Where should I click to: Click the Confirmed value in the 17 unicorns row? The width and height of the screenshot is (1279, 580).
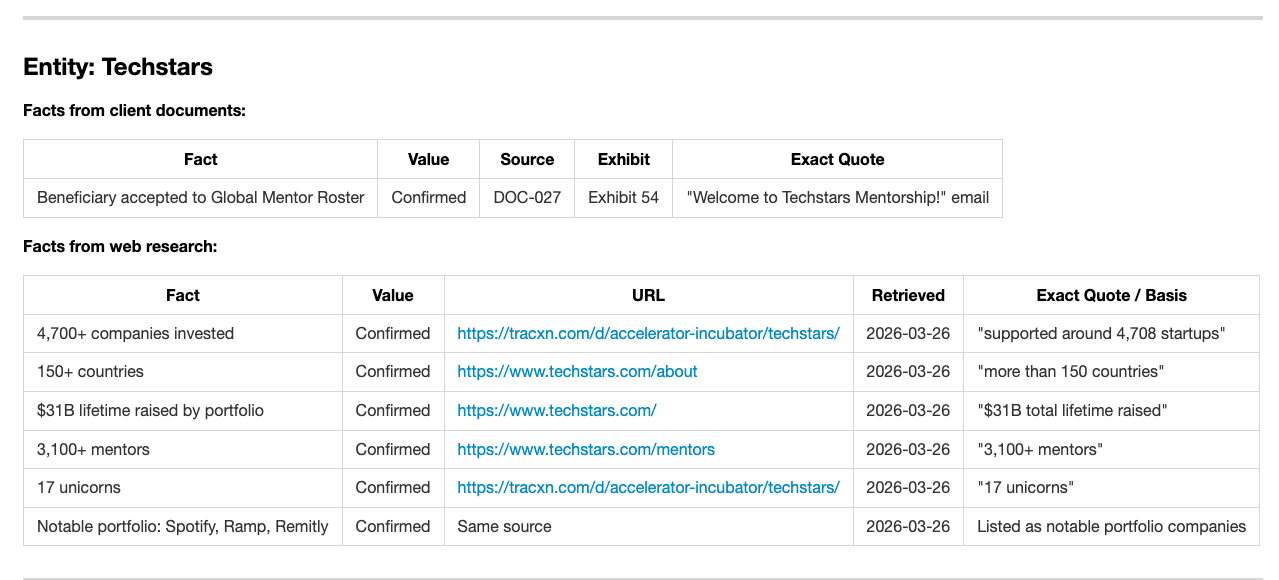tap(393, 487)
